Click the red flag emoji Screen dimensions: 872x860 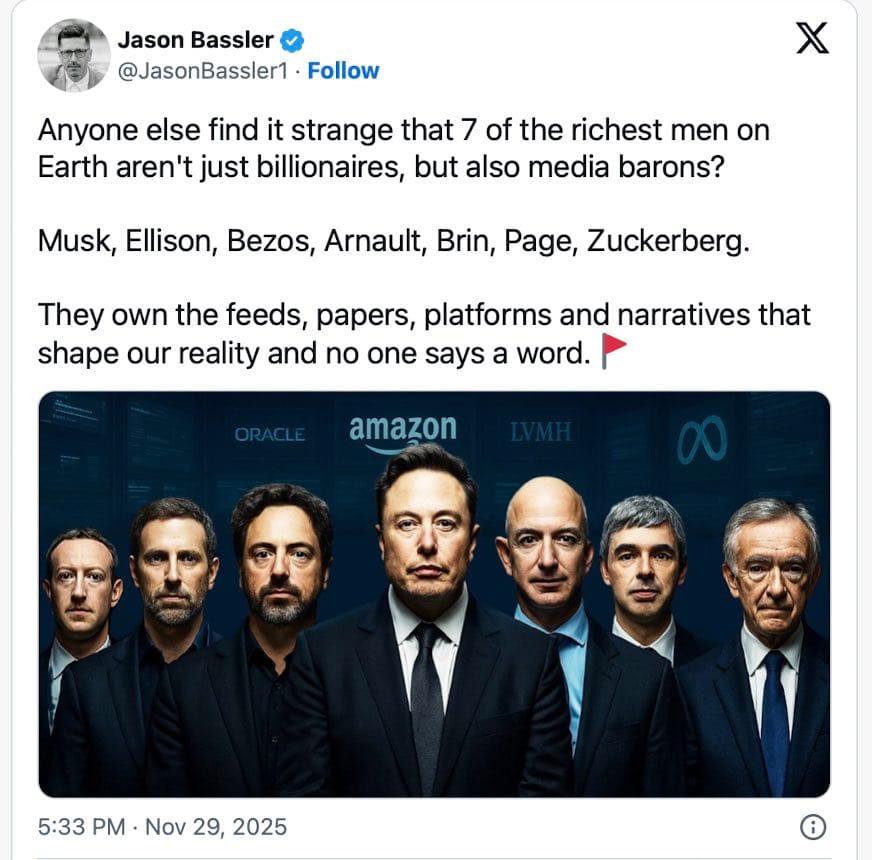click(612, 354)
